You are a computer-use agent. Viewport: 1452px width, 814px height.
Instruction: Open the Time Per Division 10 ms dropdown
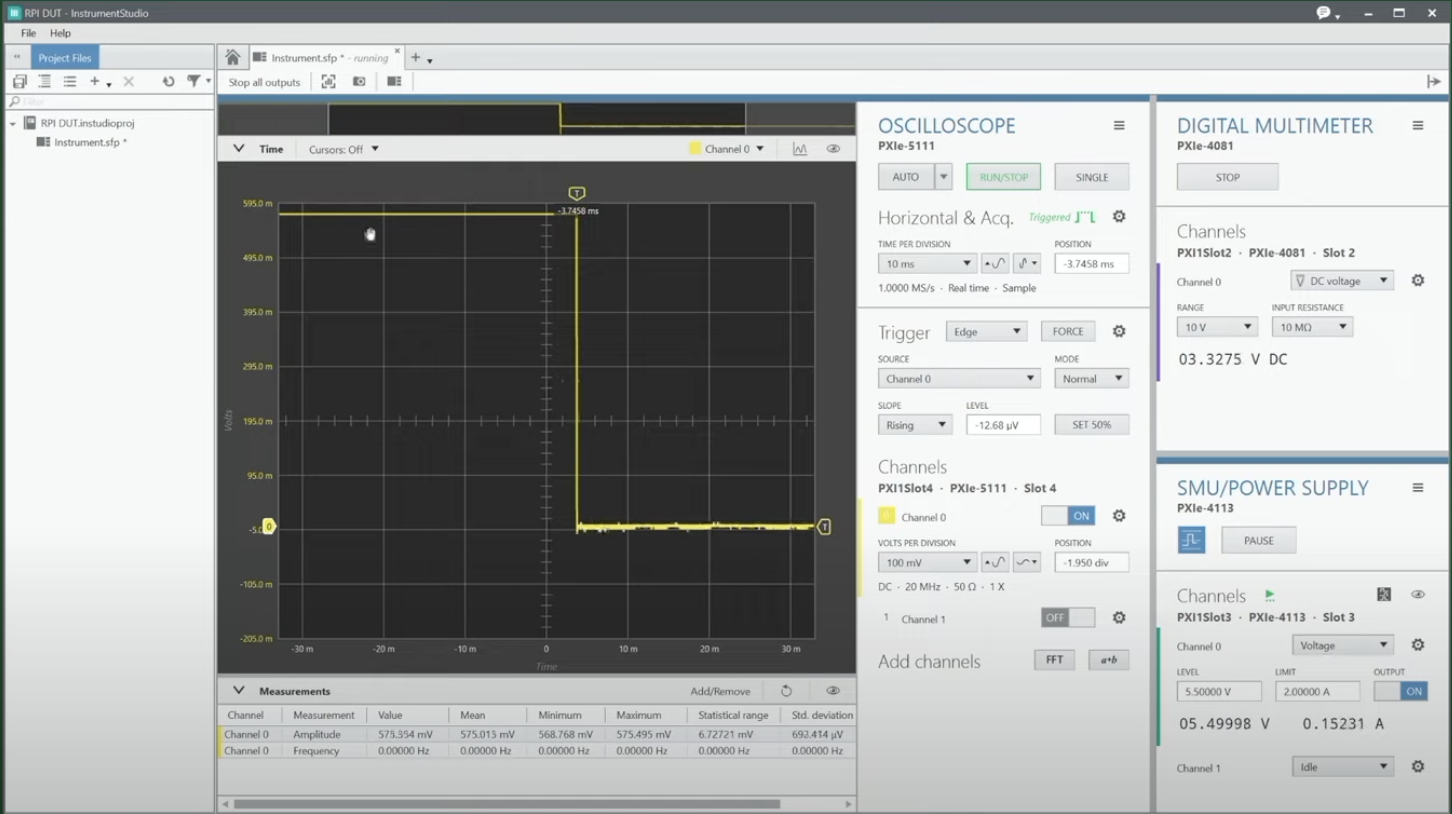(927, 264)
